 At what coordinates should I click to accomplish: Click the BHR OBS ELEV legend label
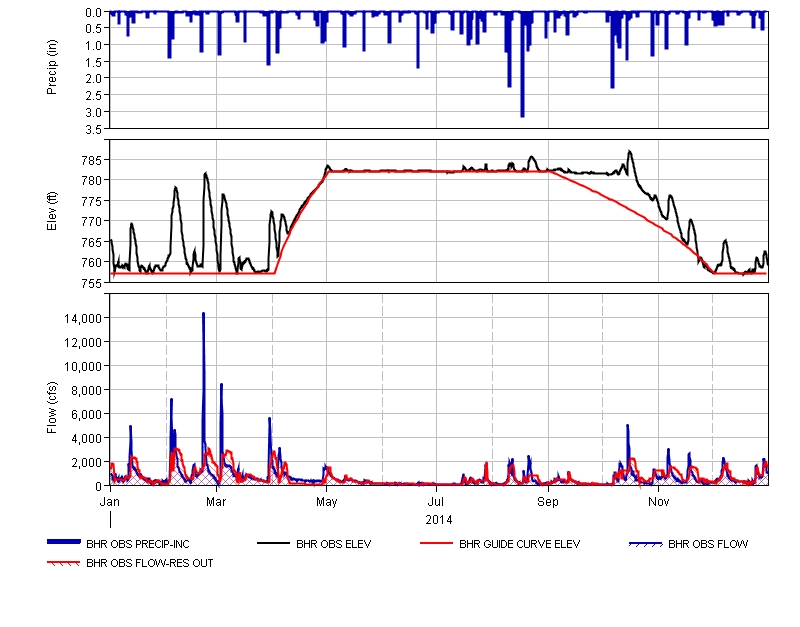coord(334,544)
